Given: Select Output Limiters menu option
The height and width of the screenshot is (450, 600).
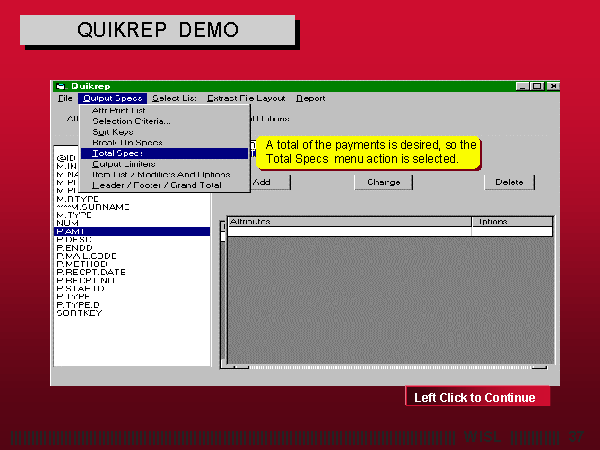Looking at the screenshot, I should pos(125,164).
